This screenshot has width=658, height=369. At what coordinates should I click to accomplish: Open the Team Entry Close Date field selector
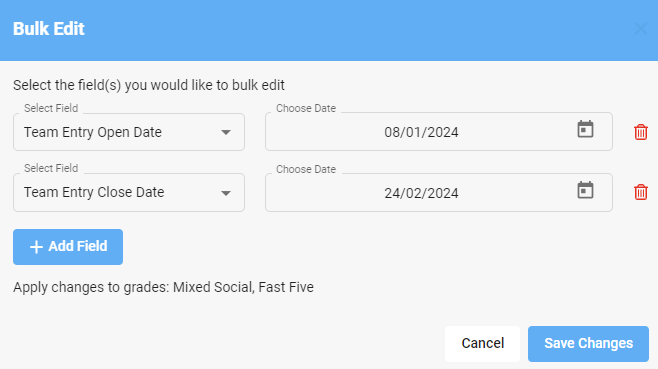(129, 192)
